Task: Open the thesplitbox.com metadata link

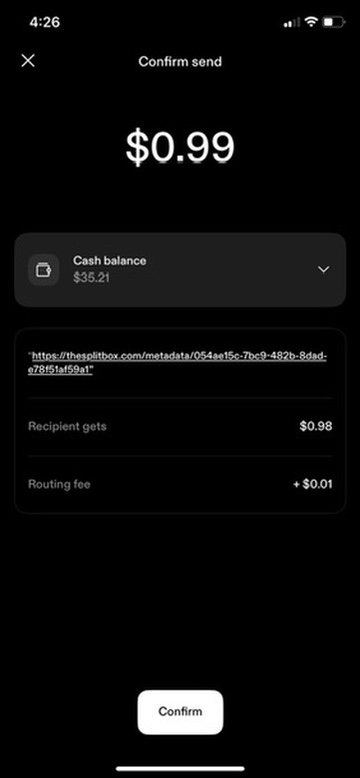Action: point(179,363)
